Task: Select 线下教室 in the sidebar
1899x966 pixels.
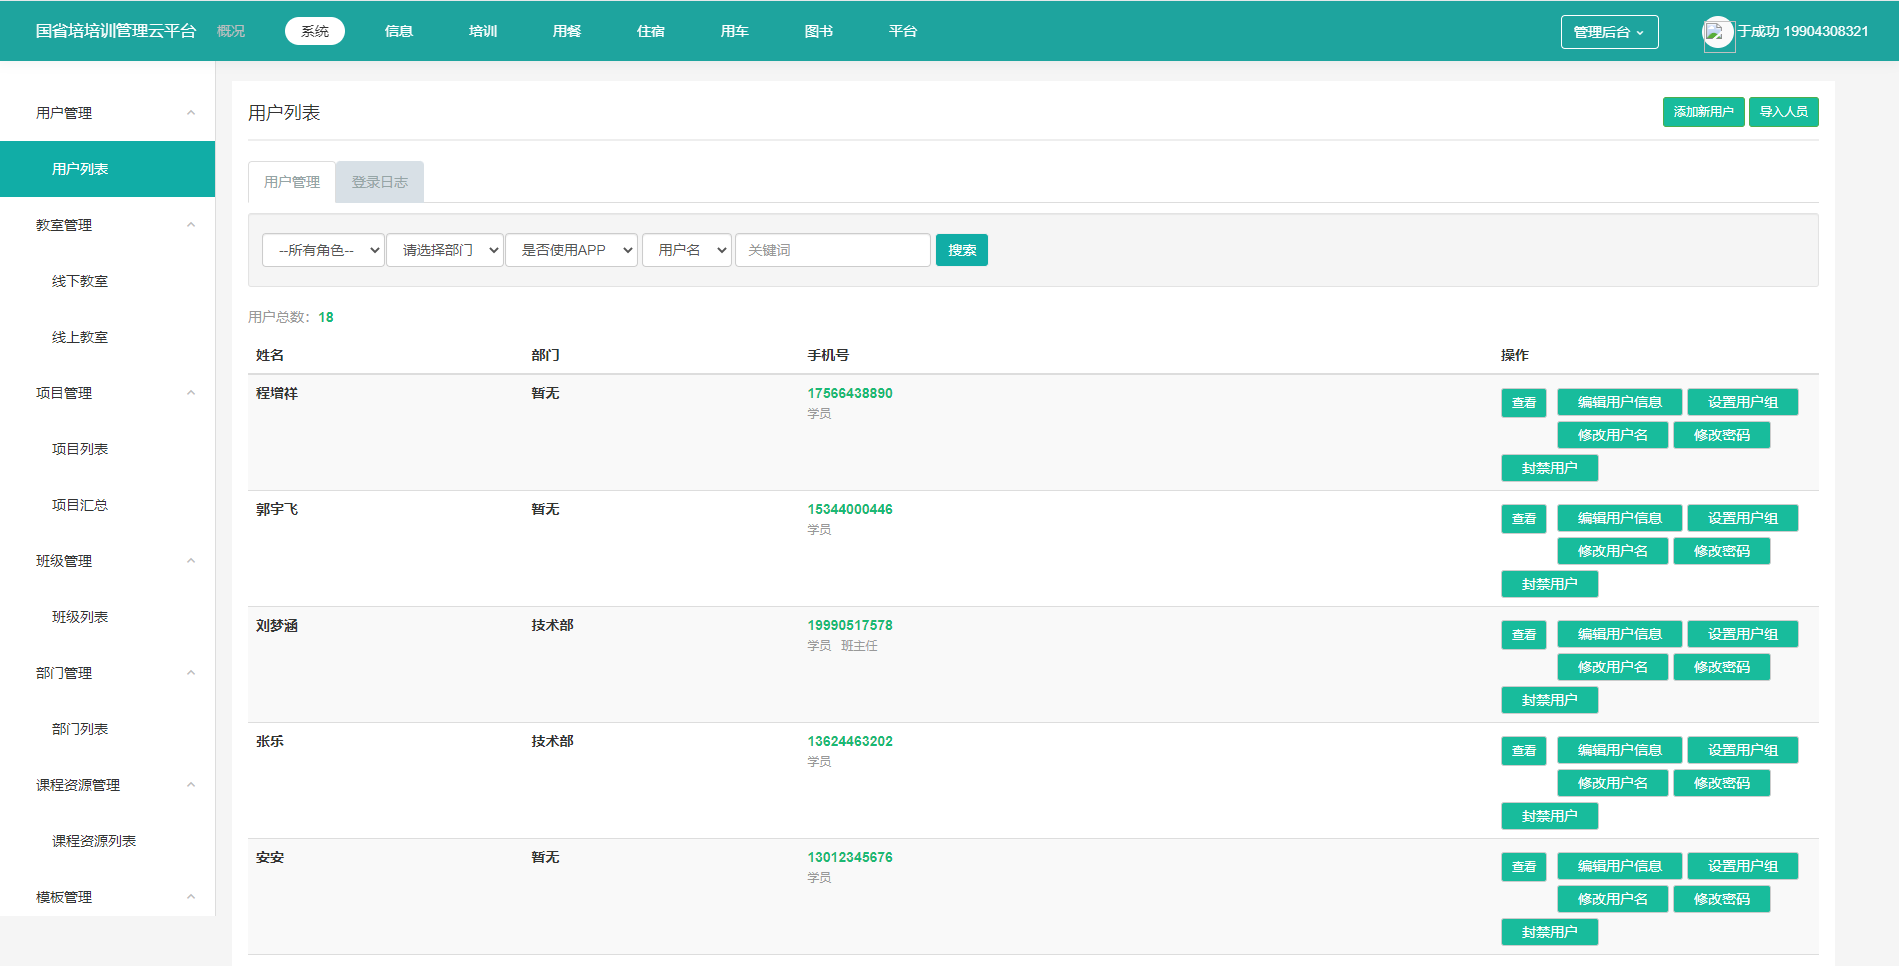Action: [80, 281]
